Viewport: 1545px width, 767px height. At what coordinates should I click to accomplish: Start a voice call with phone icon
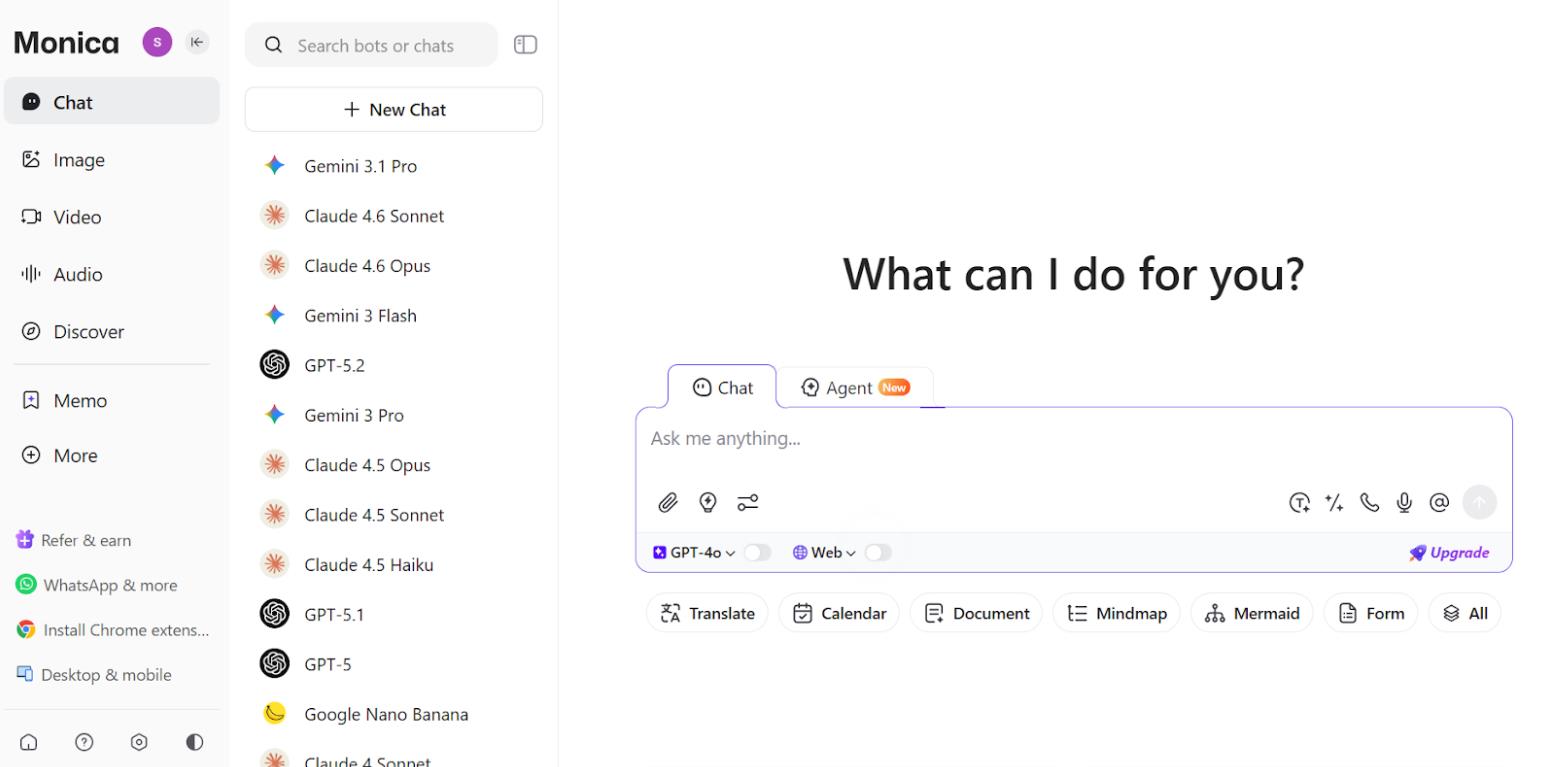(1369, 503)
